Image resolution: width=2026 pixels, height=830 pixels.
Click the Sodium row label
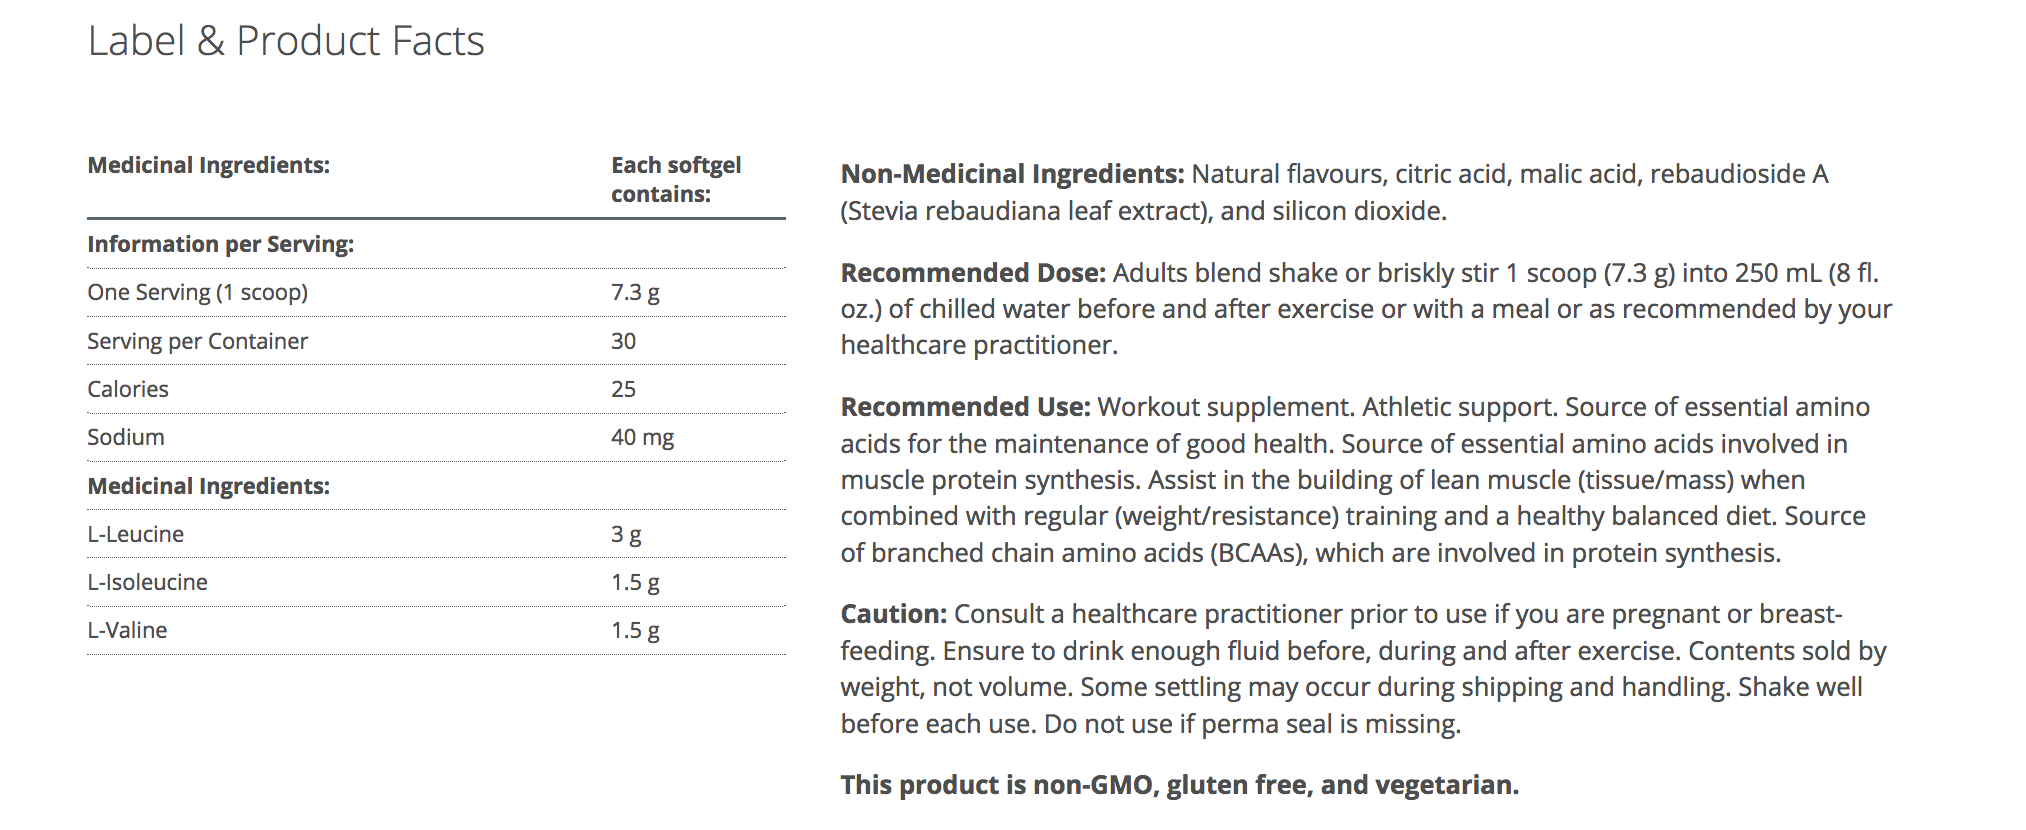click(x=126, y=437)
